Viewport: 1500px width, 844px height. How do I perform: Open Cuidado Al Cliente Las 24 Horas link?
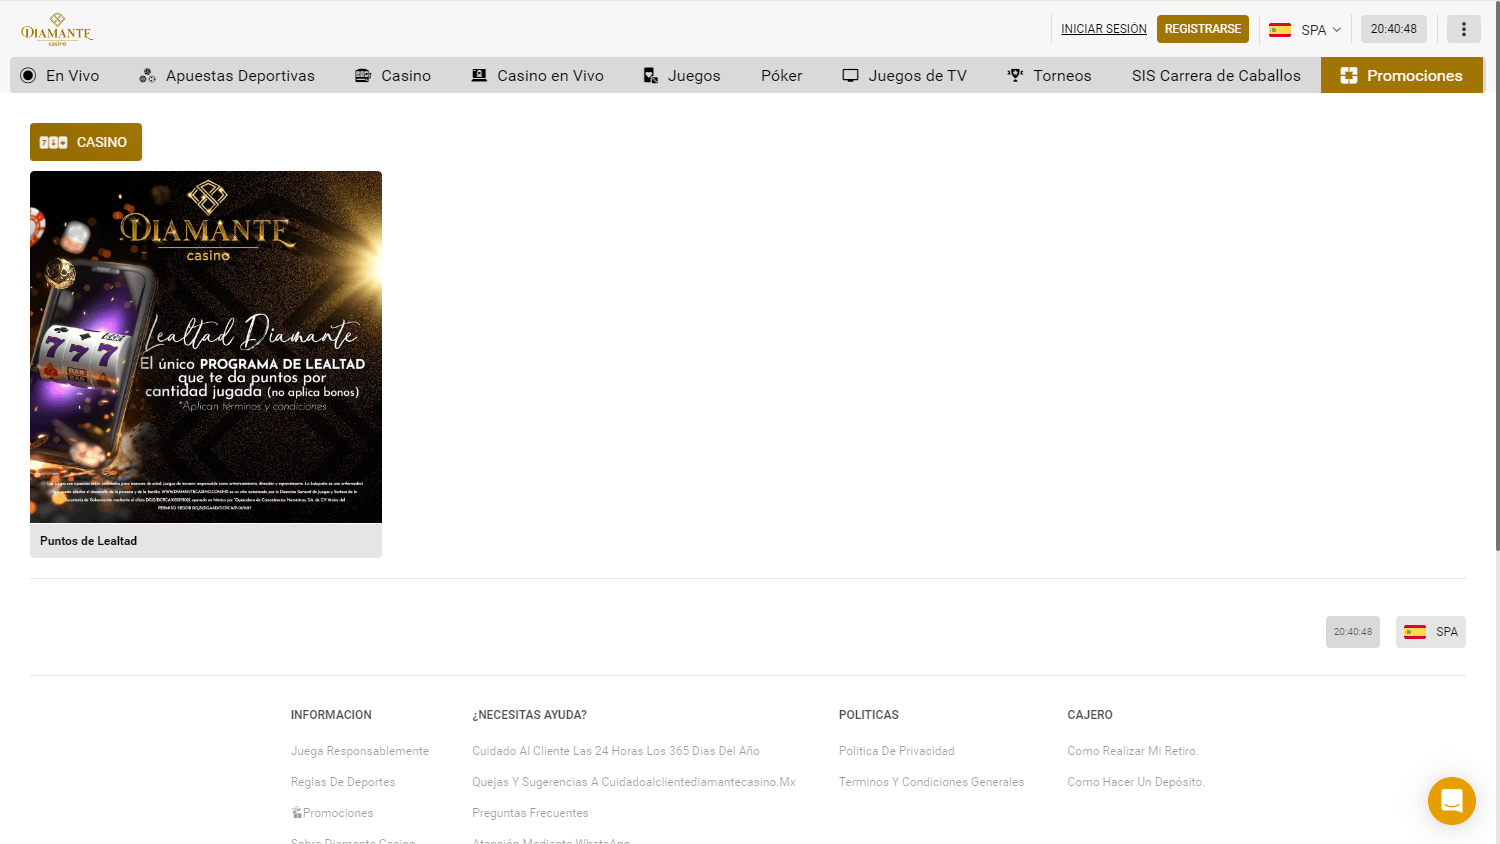(x=616, y=751)
